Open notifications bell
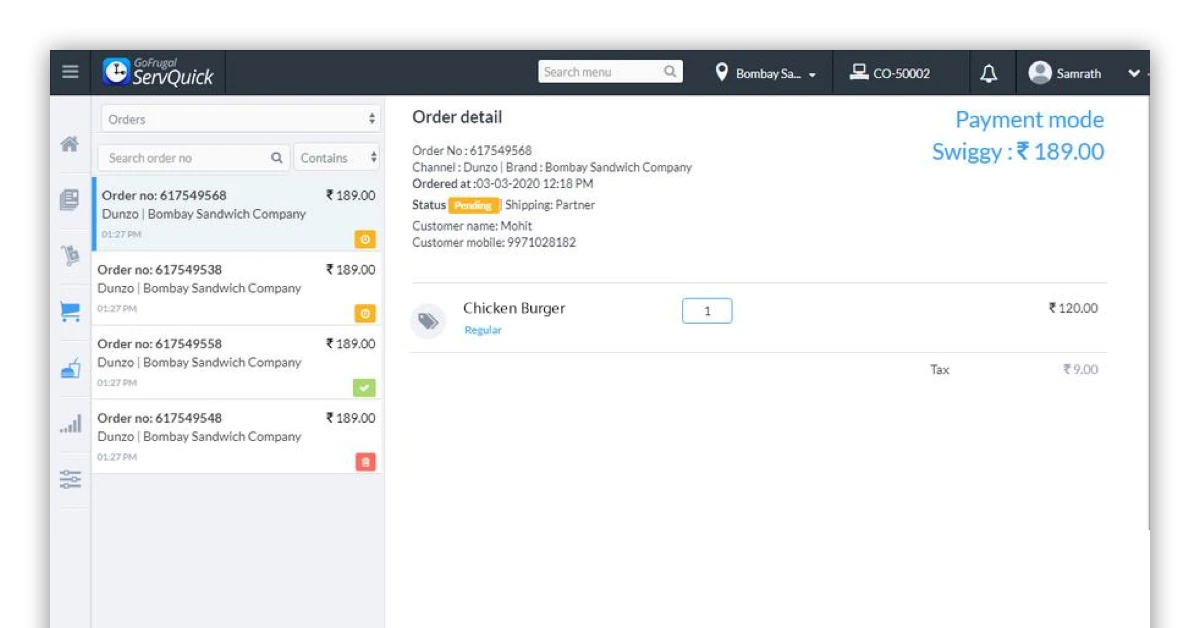The image size is (1200, 628). [988, 73]
